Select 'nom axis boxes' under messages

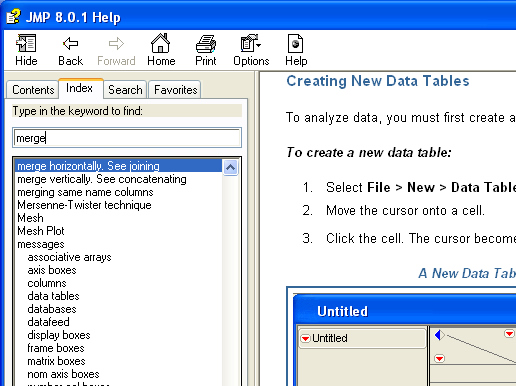[x=63, y=374]
